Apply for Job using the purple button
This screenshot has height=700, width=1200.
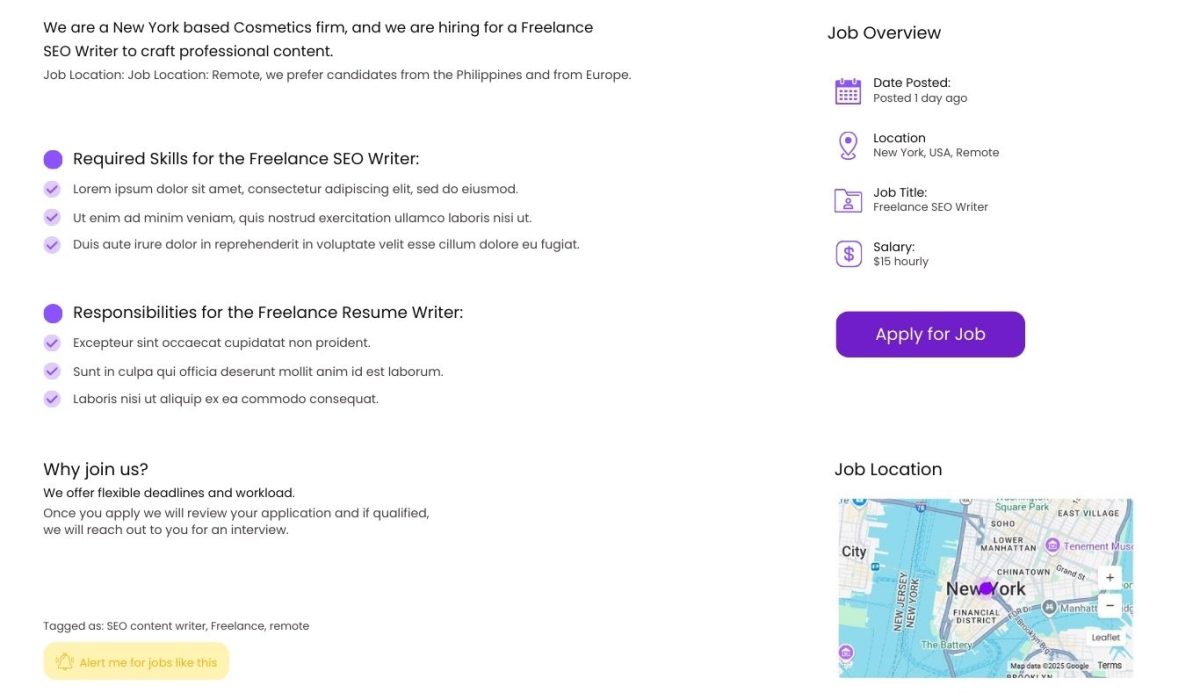930,334
